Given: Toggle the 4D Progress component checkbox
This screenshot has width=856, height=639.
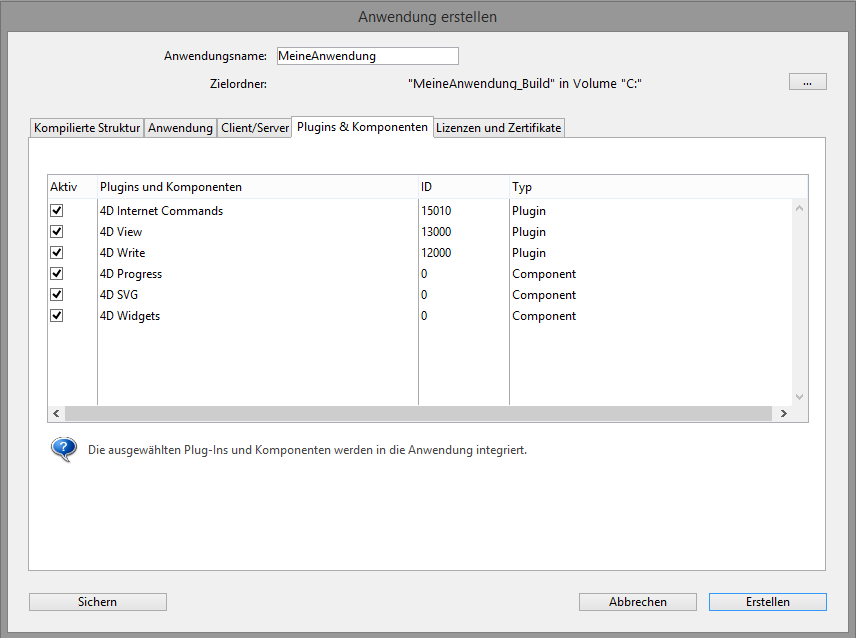Looking at the screenshot, I should pyautogui.click(x=57, y=274).
